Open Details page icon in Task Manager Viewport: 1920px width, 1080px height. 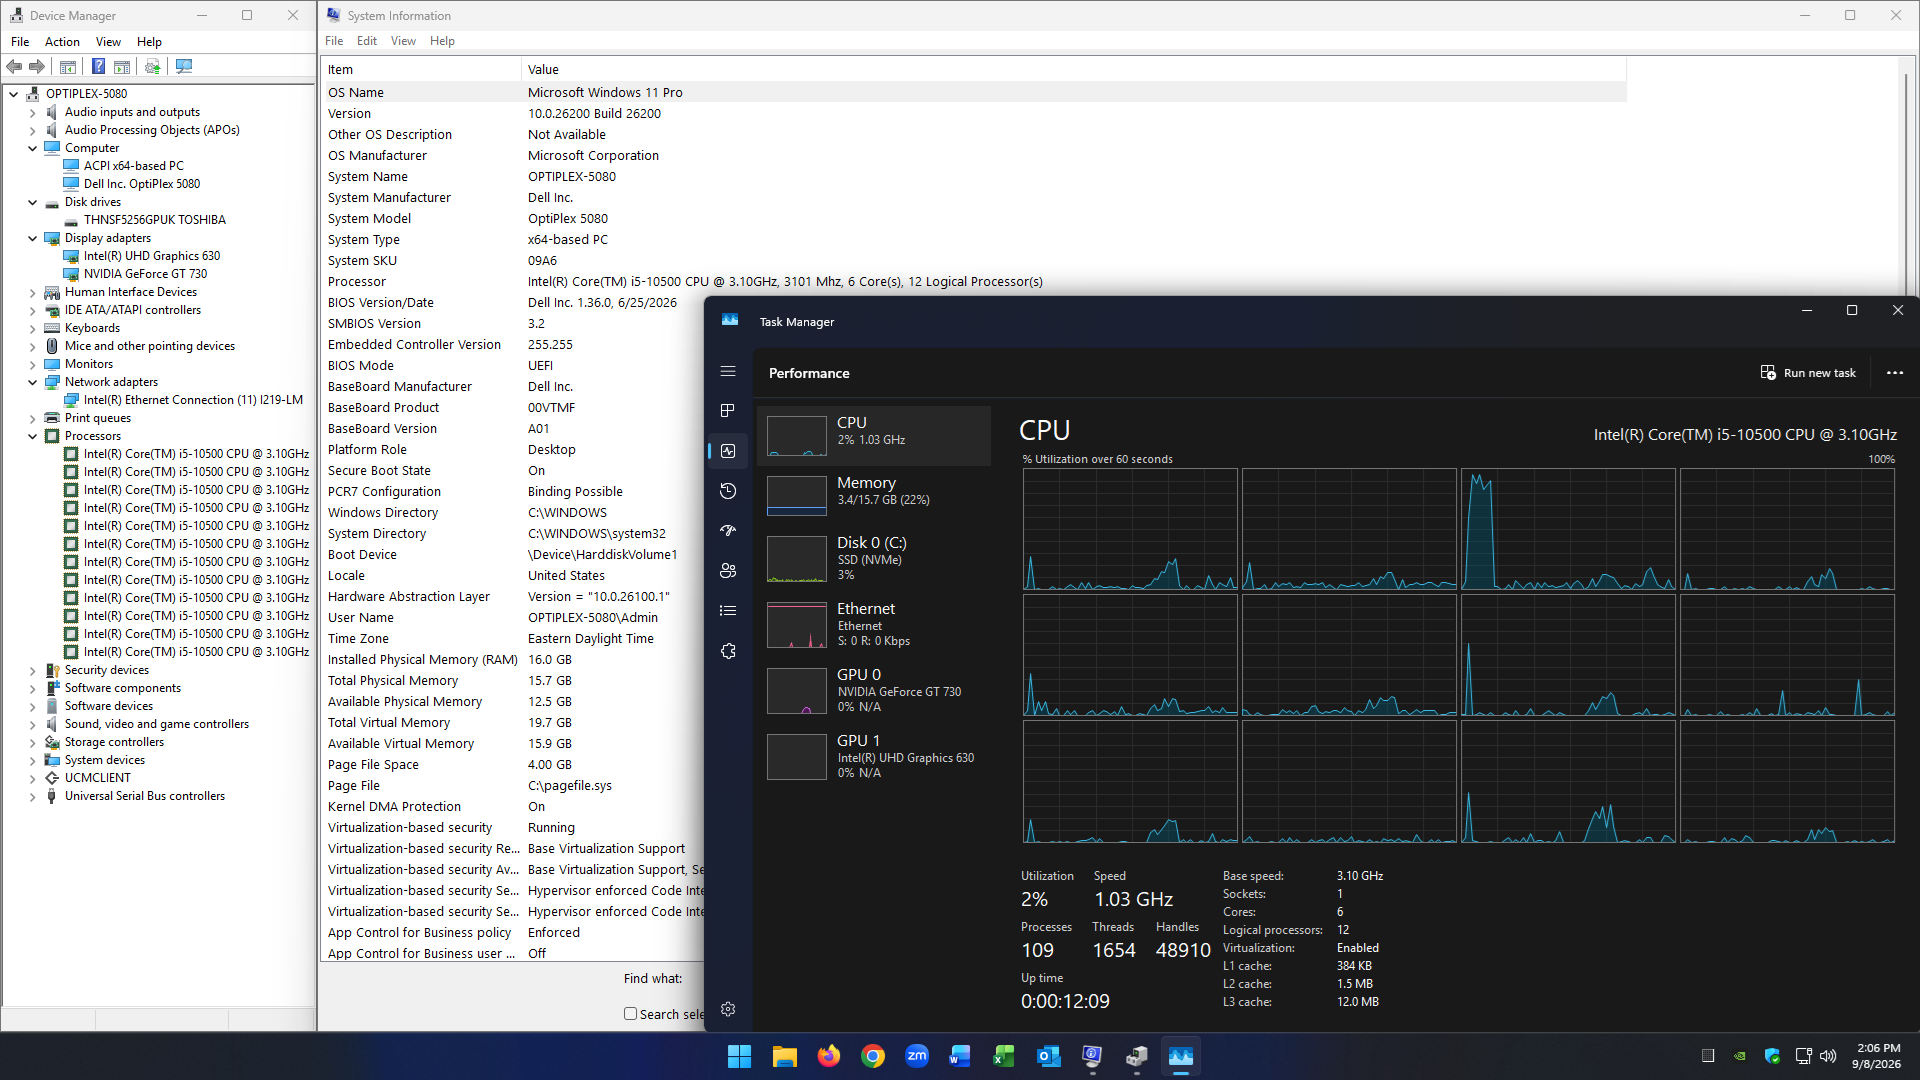pos(728,611)
